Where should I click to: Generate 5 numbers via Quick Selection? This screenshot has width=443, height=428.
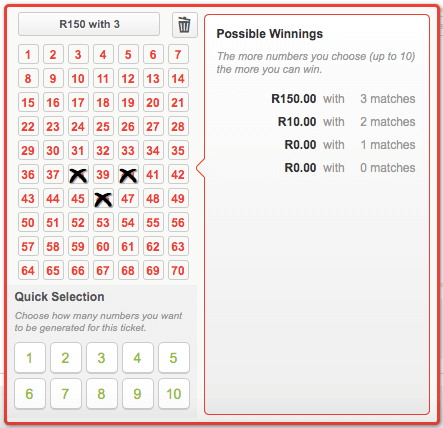coord(174,358)
